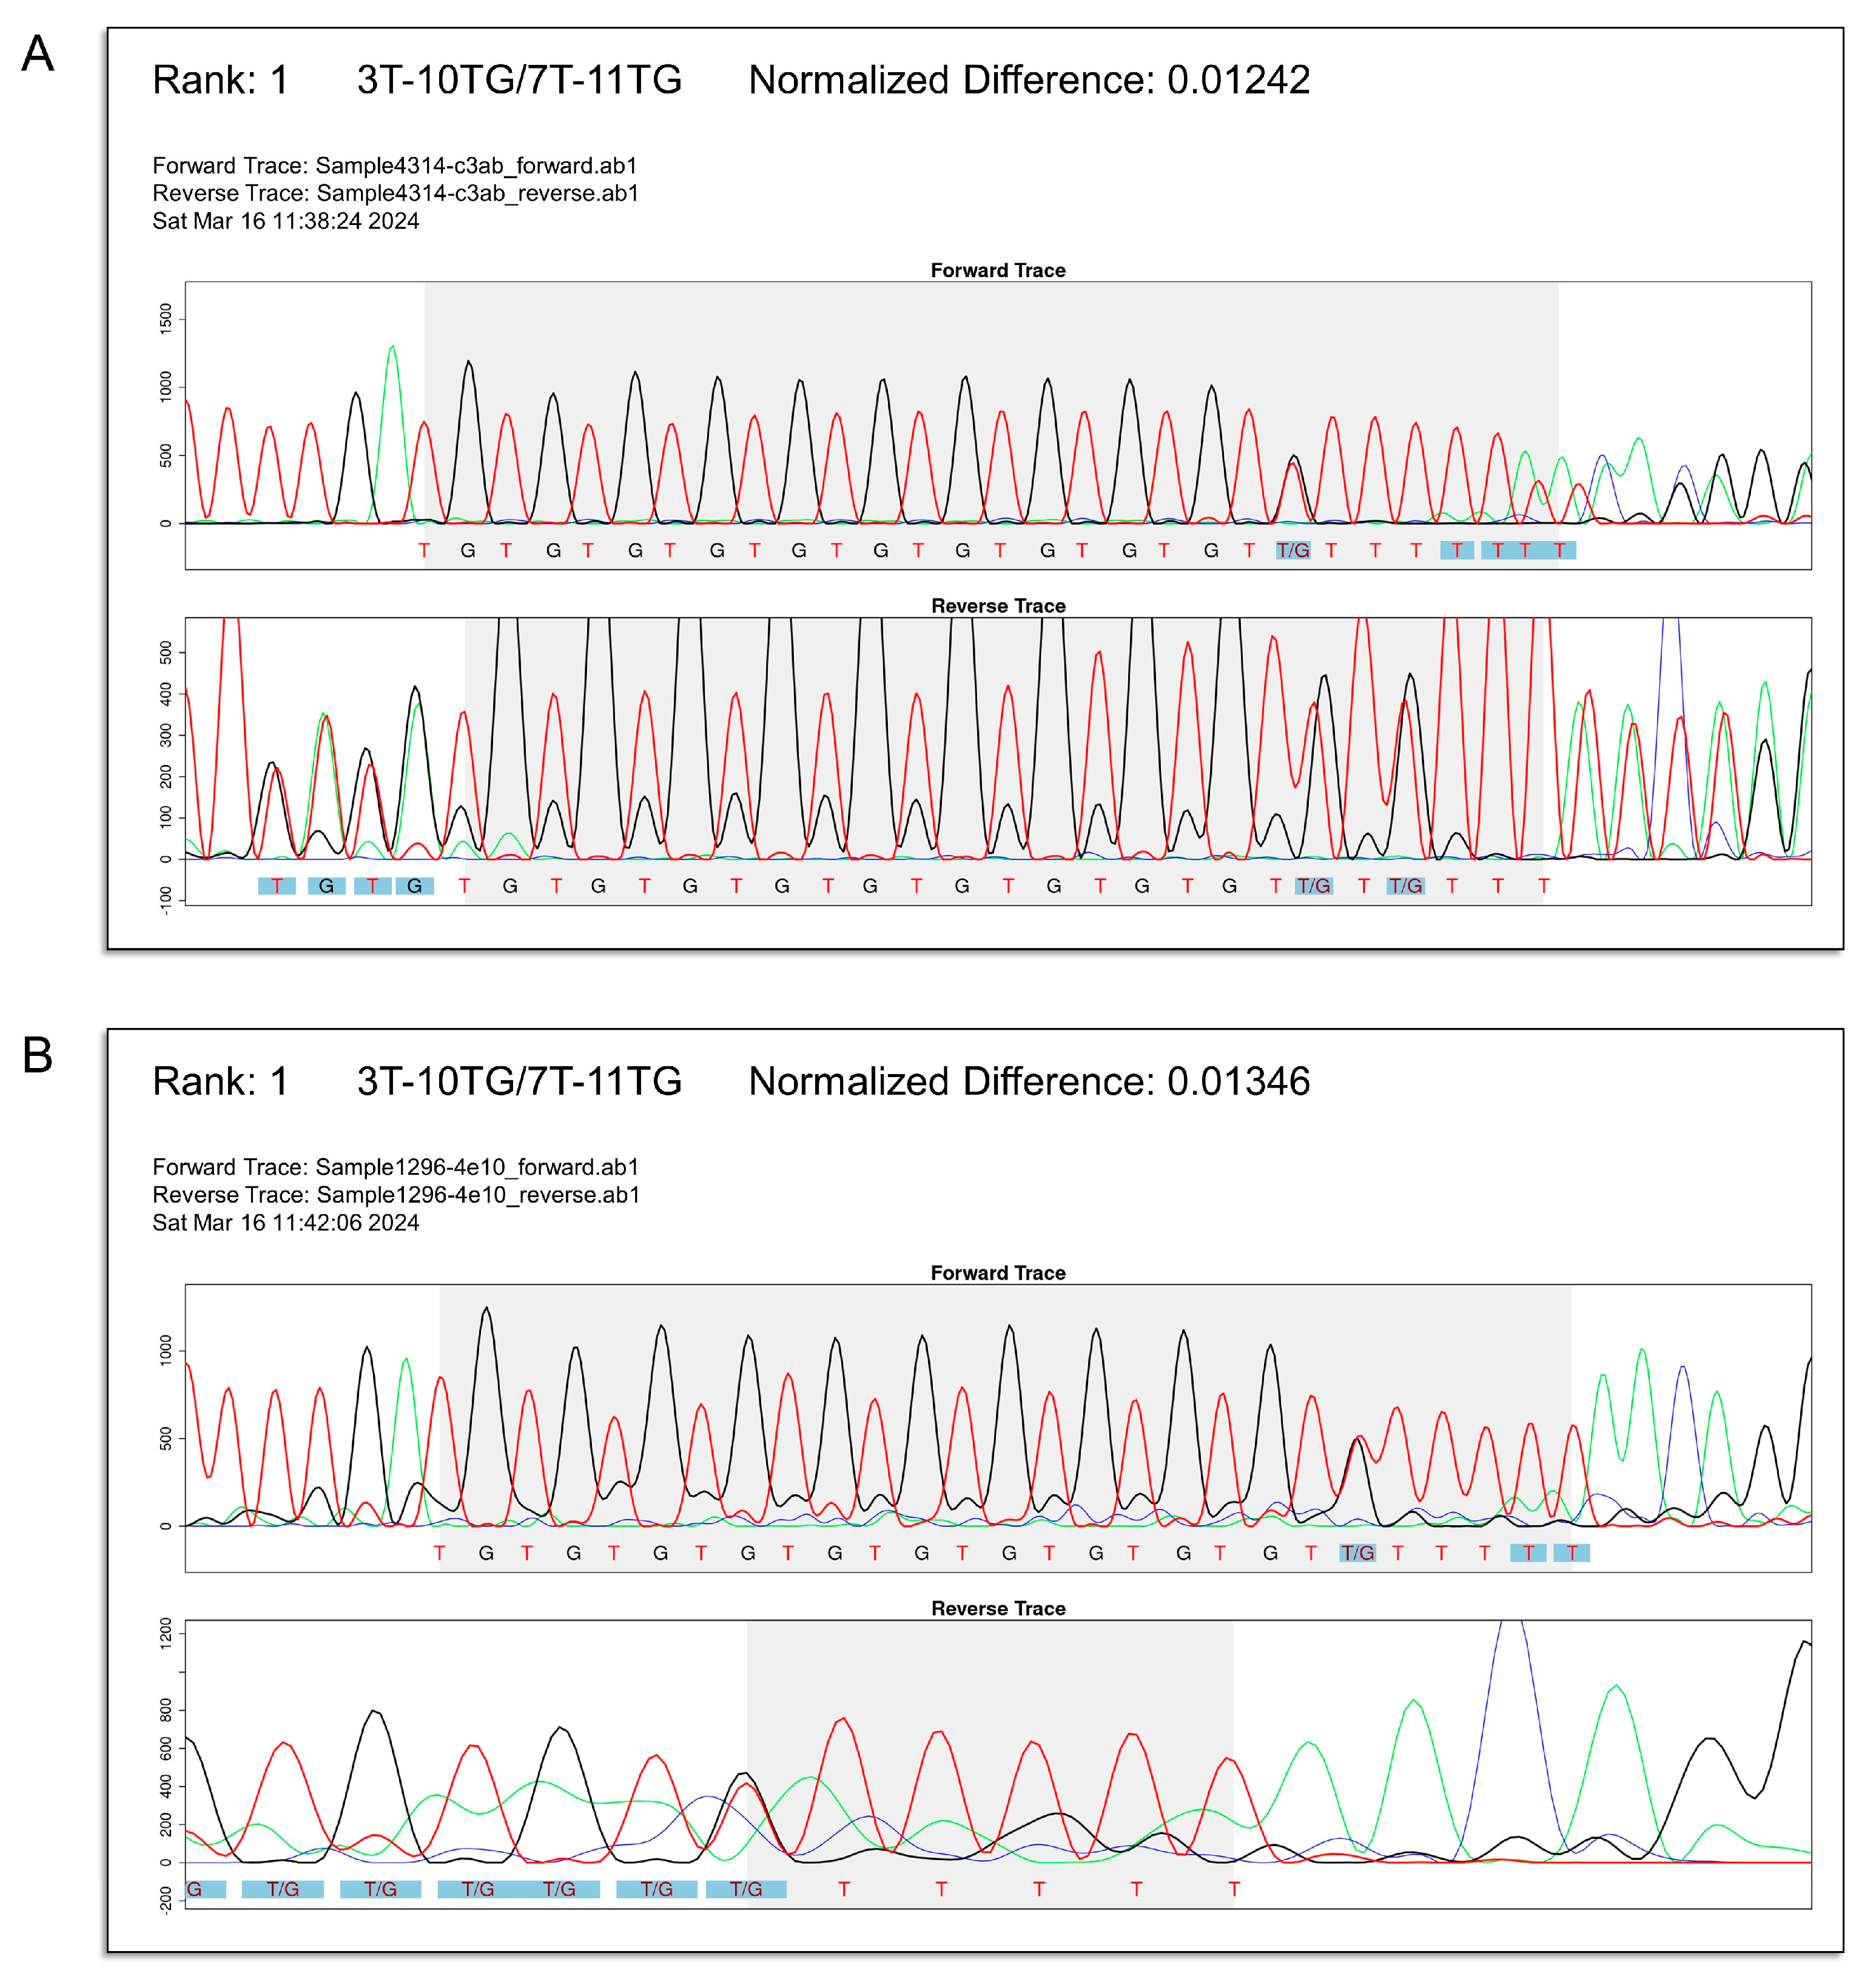1876x1982 pixels.
Task: Click highlighted T/G call in panel B forward trace
Action: click(x=1357, y=1553)
